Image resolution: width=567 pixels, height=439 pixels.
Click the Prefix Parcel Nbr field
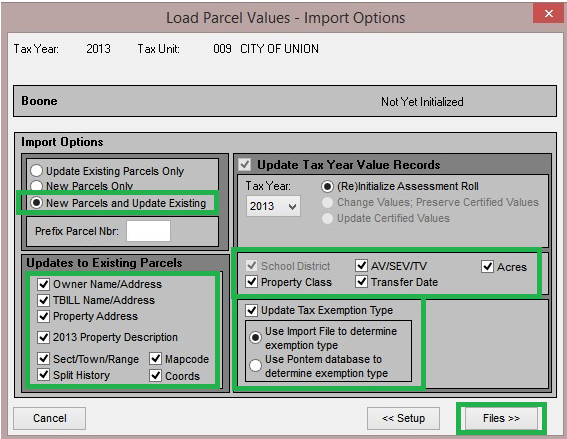point(148,231)
